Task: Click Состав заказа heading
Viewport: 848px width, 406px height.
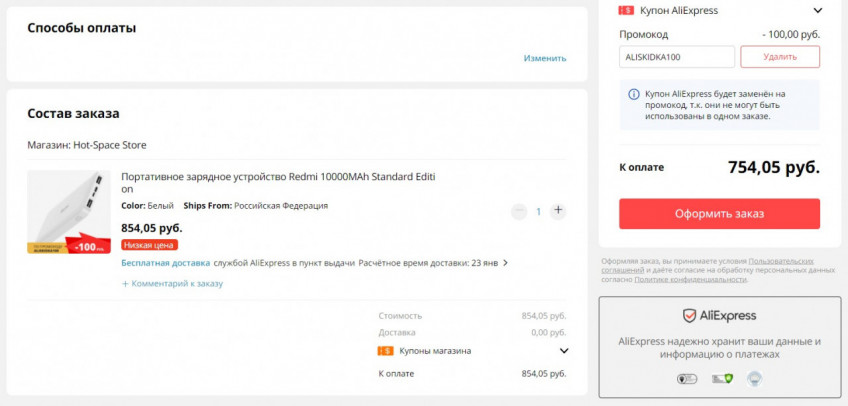Action: point(73,114)
